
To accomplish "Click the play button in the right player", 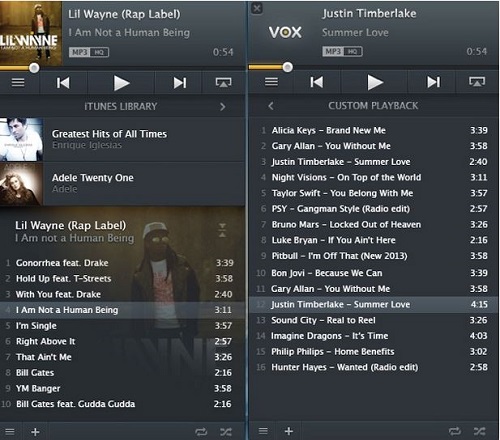I will [x=375, y=82].
